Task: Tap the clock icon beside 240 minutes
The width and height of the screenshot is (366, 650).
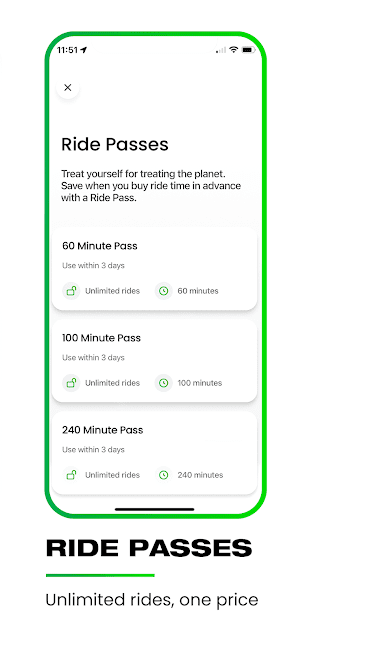Action: pos(164,475)
